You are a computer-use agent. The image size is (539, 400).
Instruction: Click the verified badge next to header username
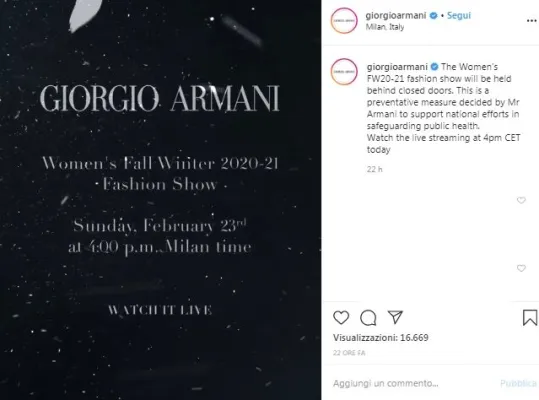pos(434,15)
